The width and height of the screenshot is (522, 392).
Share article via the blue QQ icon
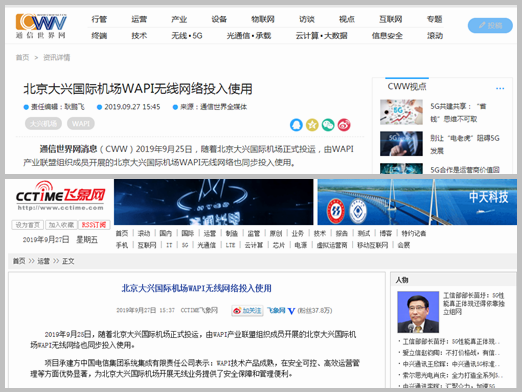tap(296, 125)
